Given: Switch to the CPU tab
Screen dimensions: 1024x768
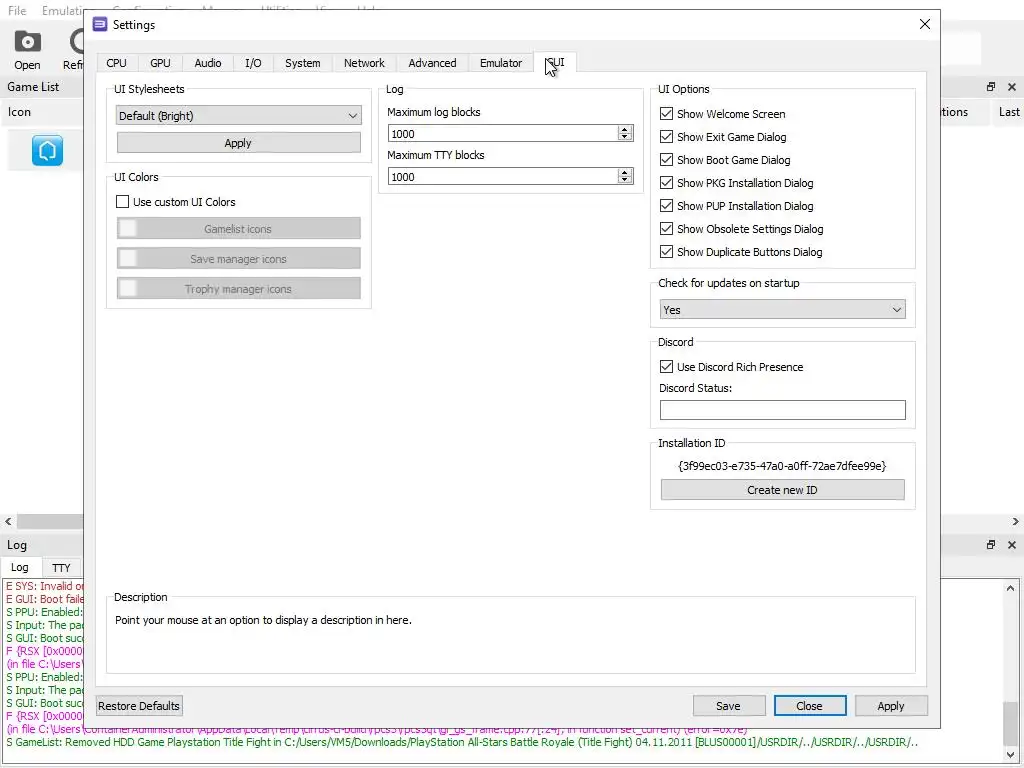Looking at the screenshot, I should [x=116, y=63].
